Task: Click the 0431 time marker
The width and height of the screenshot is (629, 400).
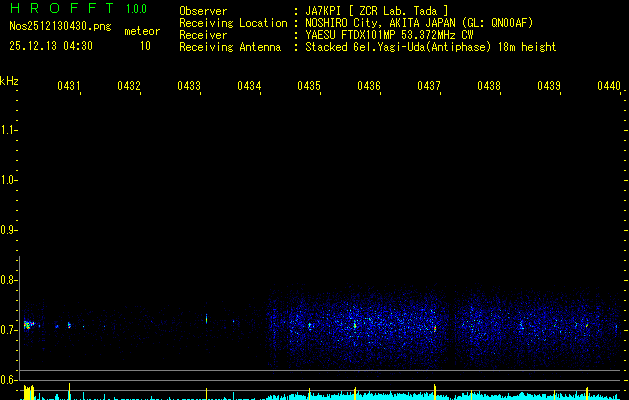Action: 69,87
